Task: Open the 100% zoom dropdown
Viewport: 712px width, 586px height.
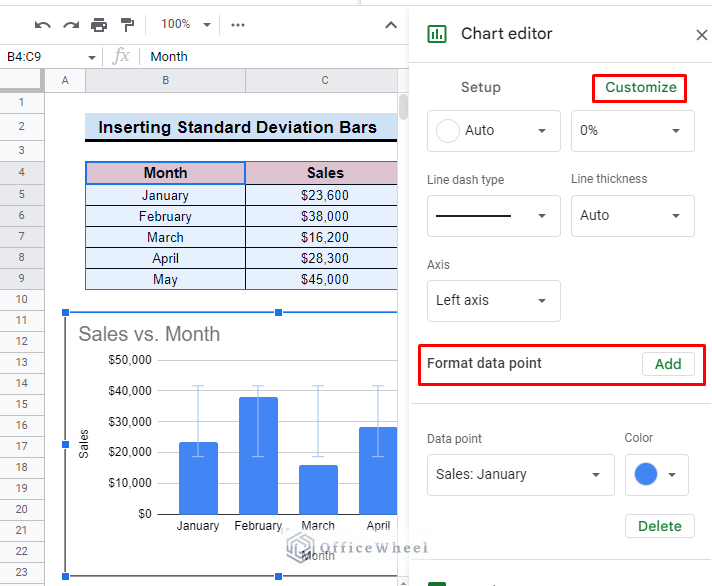Action: tap(186, 24)
